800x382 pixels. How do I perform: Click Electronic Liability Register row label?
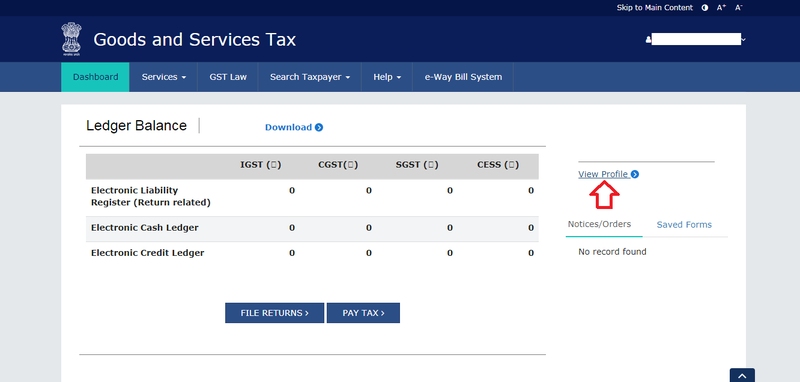(151, 196)
